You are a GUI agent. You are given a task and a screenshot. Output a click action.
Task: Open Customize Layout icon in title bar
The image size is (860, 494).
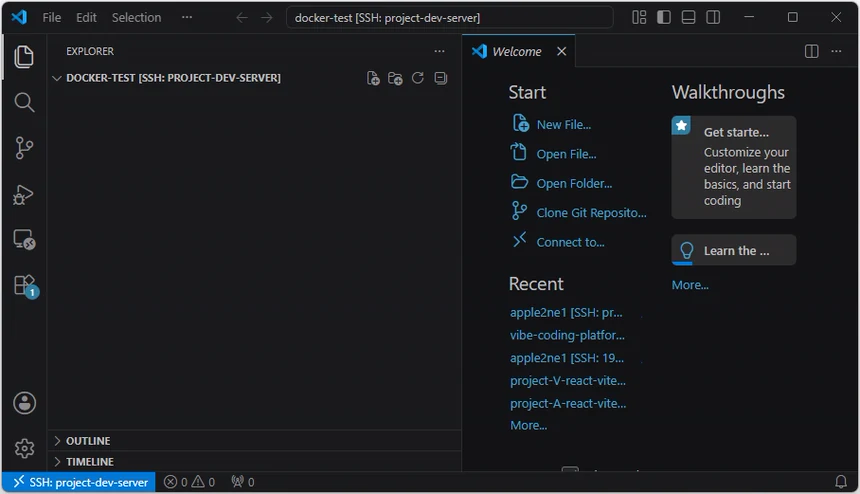[639, 18]
